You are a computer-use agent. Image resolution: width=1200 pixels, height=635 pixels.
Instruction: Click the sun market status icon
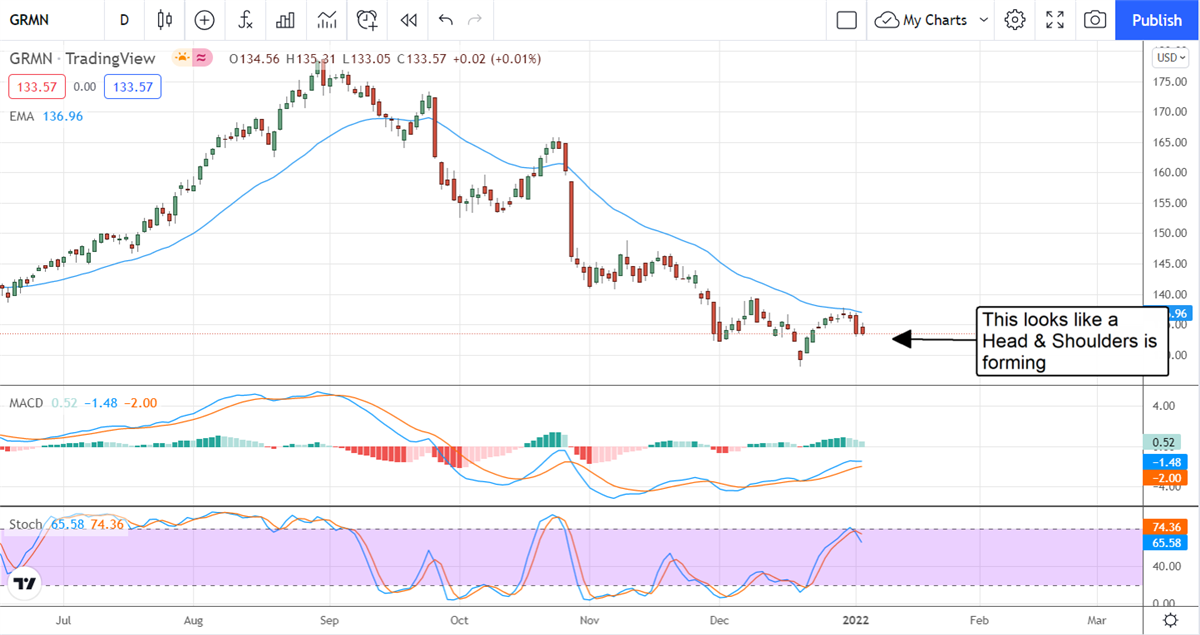(182, 58)
